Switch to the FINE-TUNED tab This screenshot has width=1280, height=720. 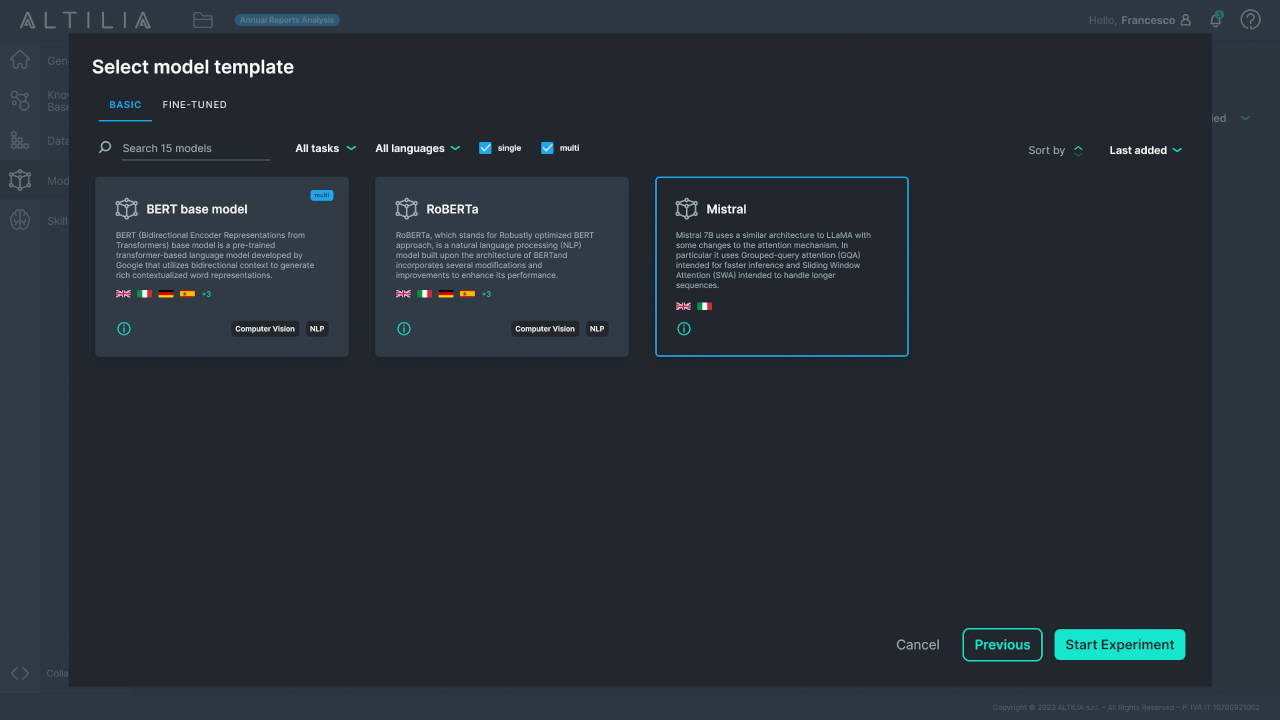[x=195, y=105]
